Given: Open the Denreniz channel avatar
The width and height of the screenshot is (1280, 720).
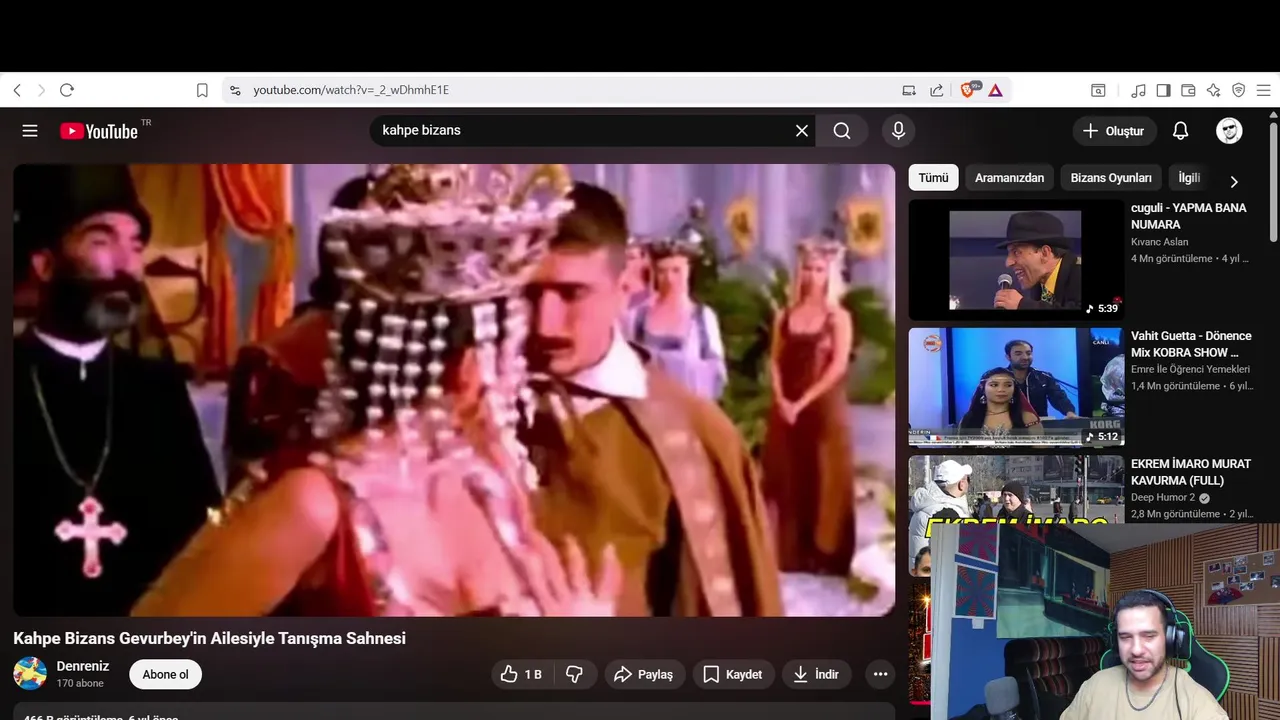Looking at the screenshot, I should coord(30,674).
